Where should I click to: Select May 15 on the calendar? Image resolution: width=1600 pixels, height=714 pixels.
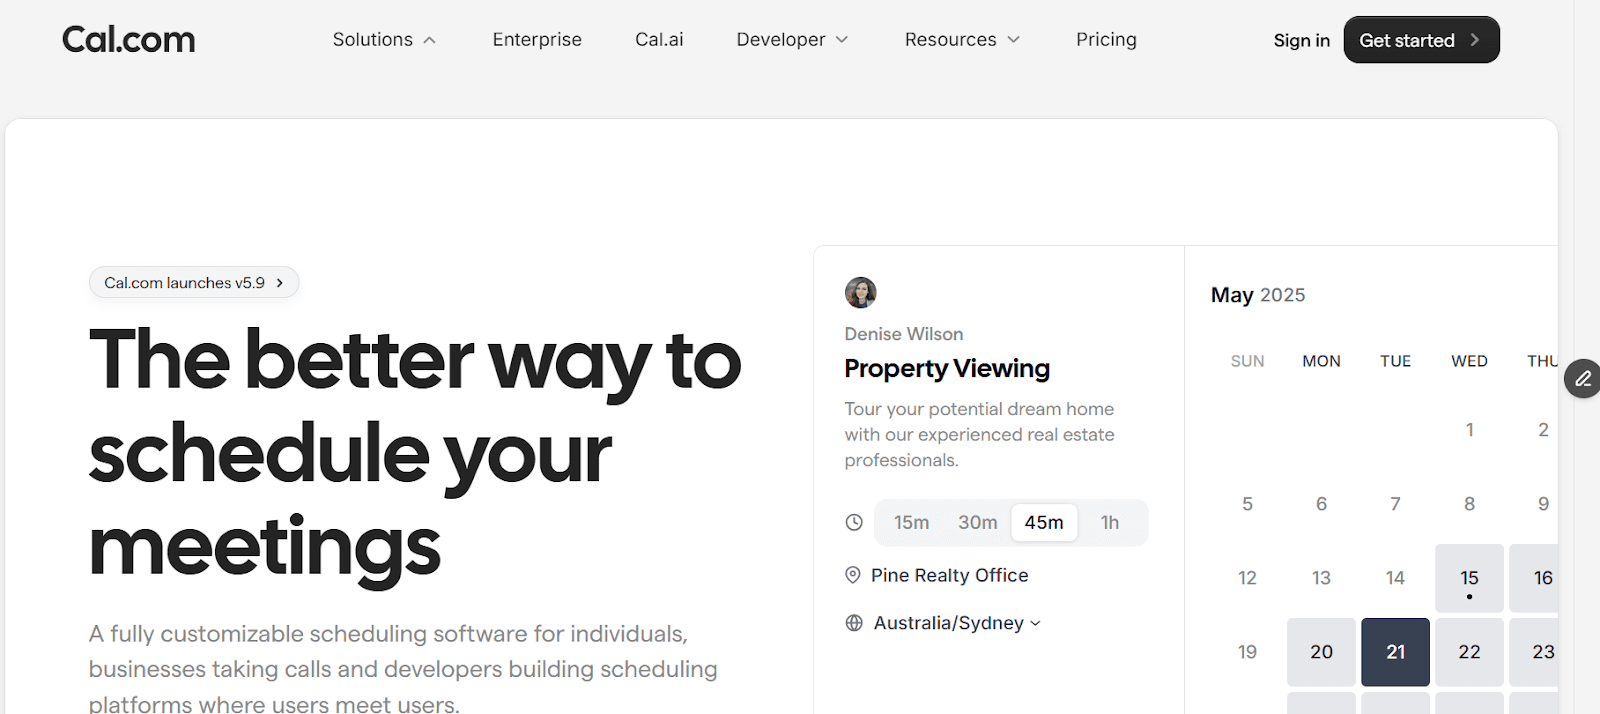1469,578
